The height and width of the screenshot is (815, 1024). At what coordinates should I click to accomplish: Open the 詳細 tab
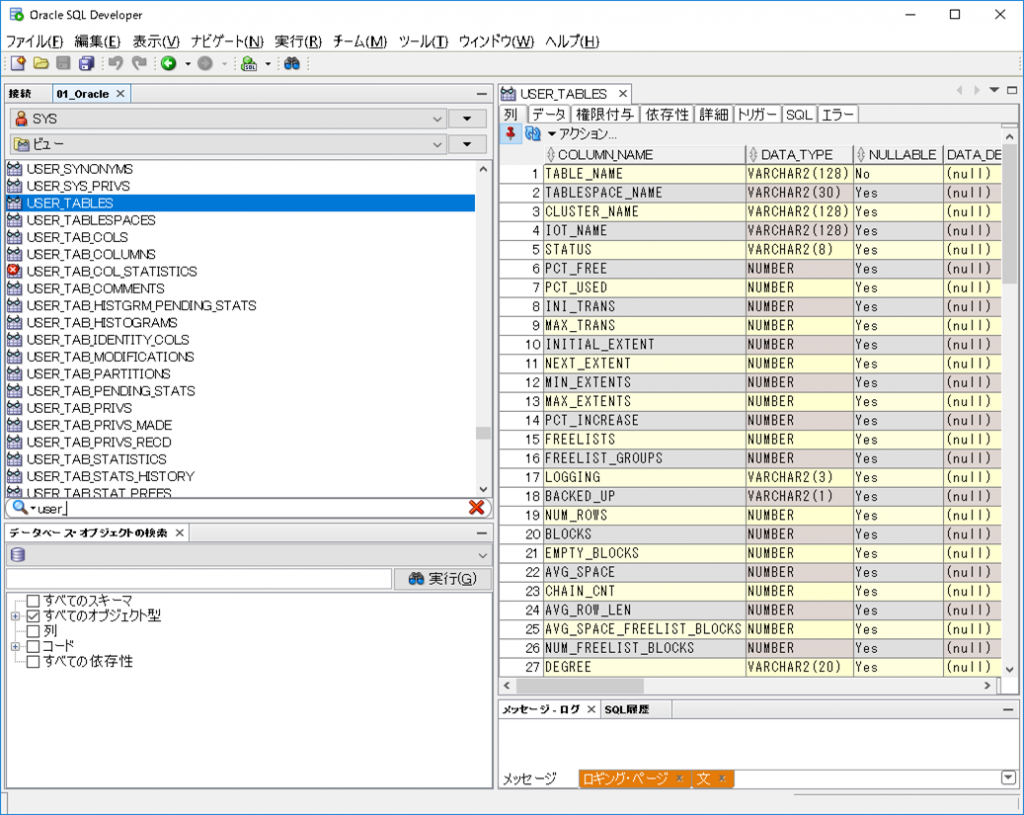(713, 114)
